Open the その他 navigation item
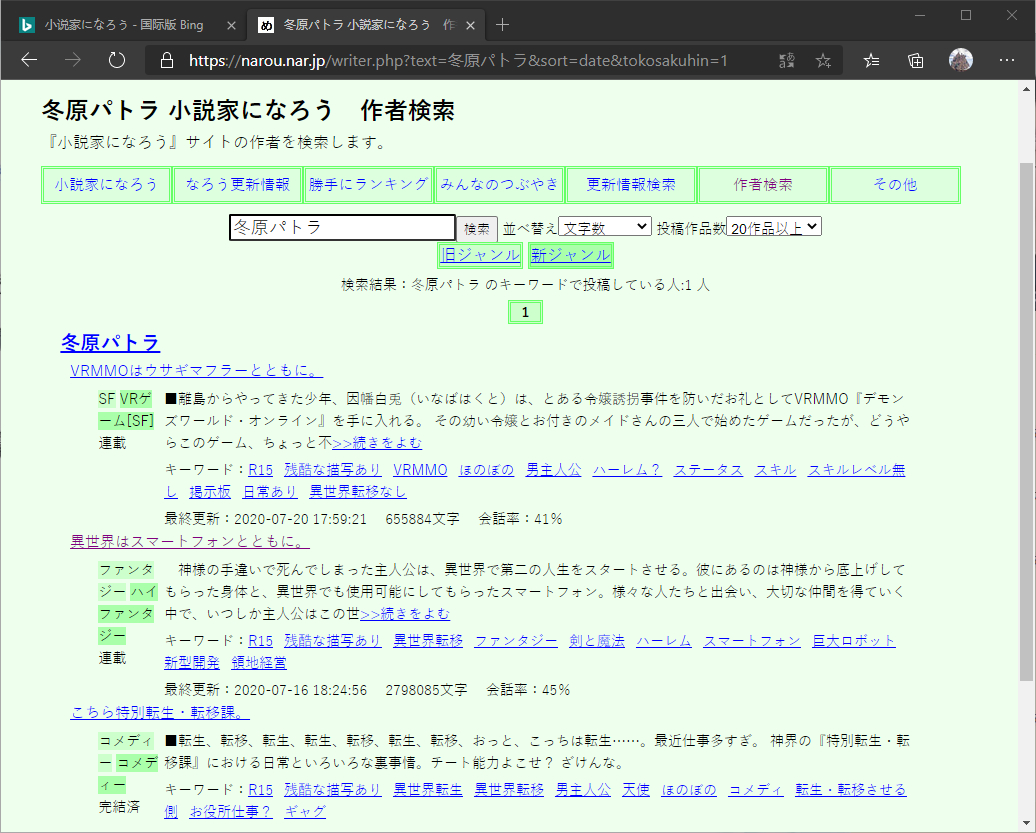Image resolution: width=1036 pixels, height=833 pixels. [895, 184]
